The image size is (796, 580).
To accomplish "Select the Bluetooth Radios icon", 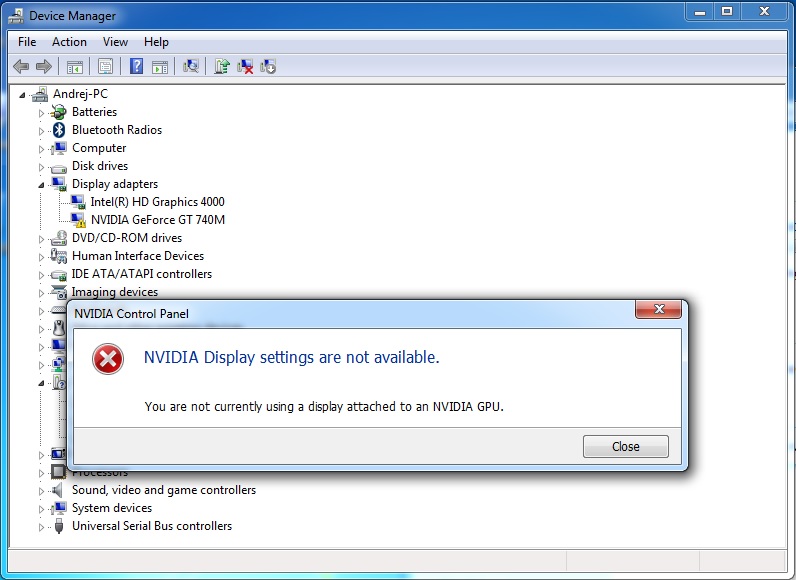I will (x=59, y=130).
